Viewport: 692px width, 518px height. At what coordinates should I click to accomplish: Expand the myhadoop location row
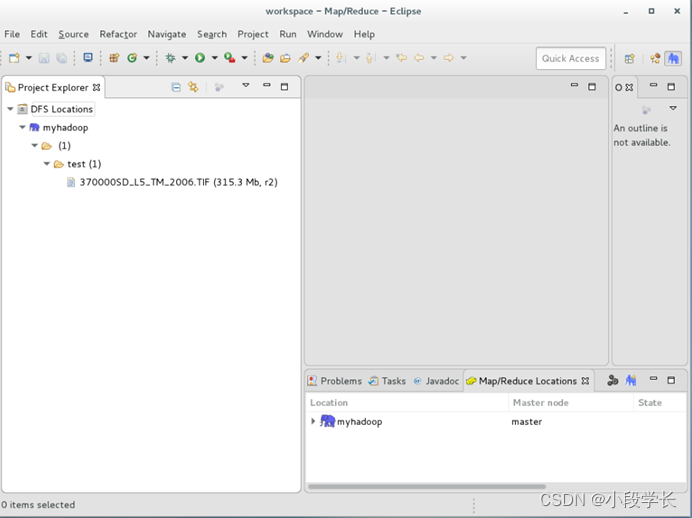[313, 421]
